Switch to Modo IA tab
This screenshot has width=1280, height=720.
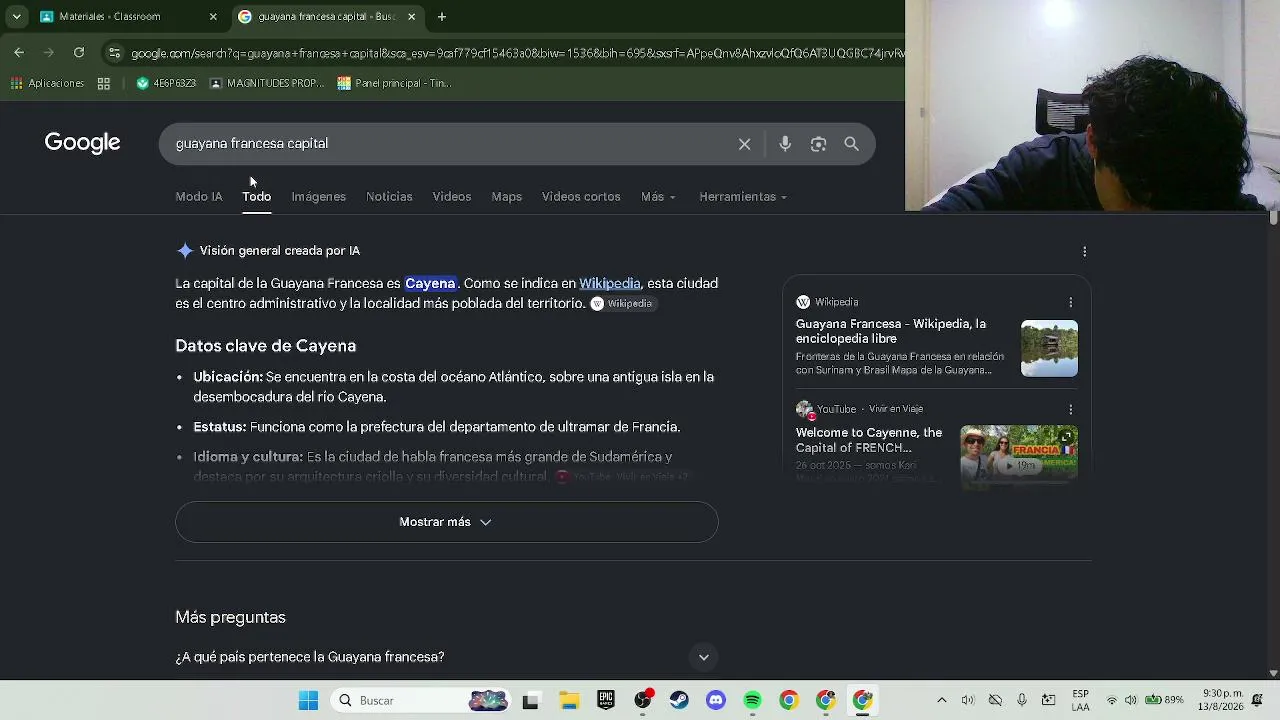(199, 197)
